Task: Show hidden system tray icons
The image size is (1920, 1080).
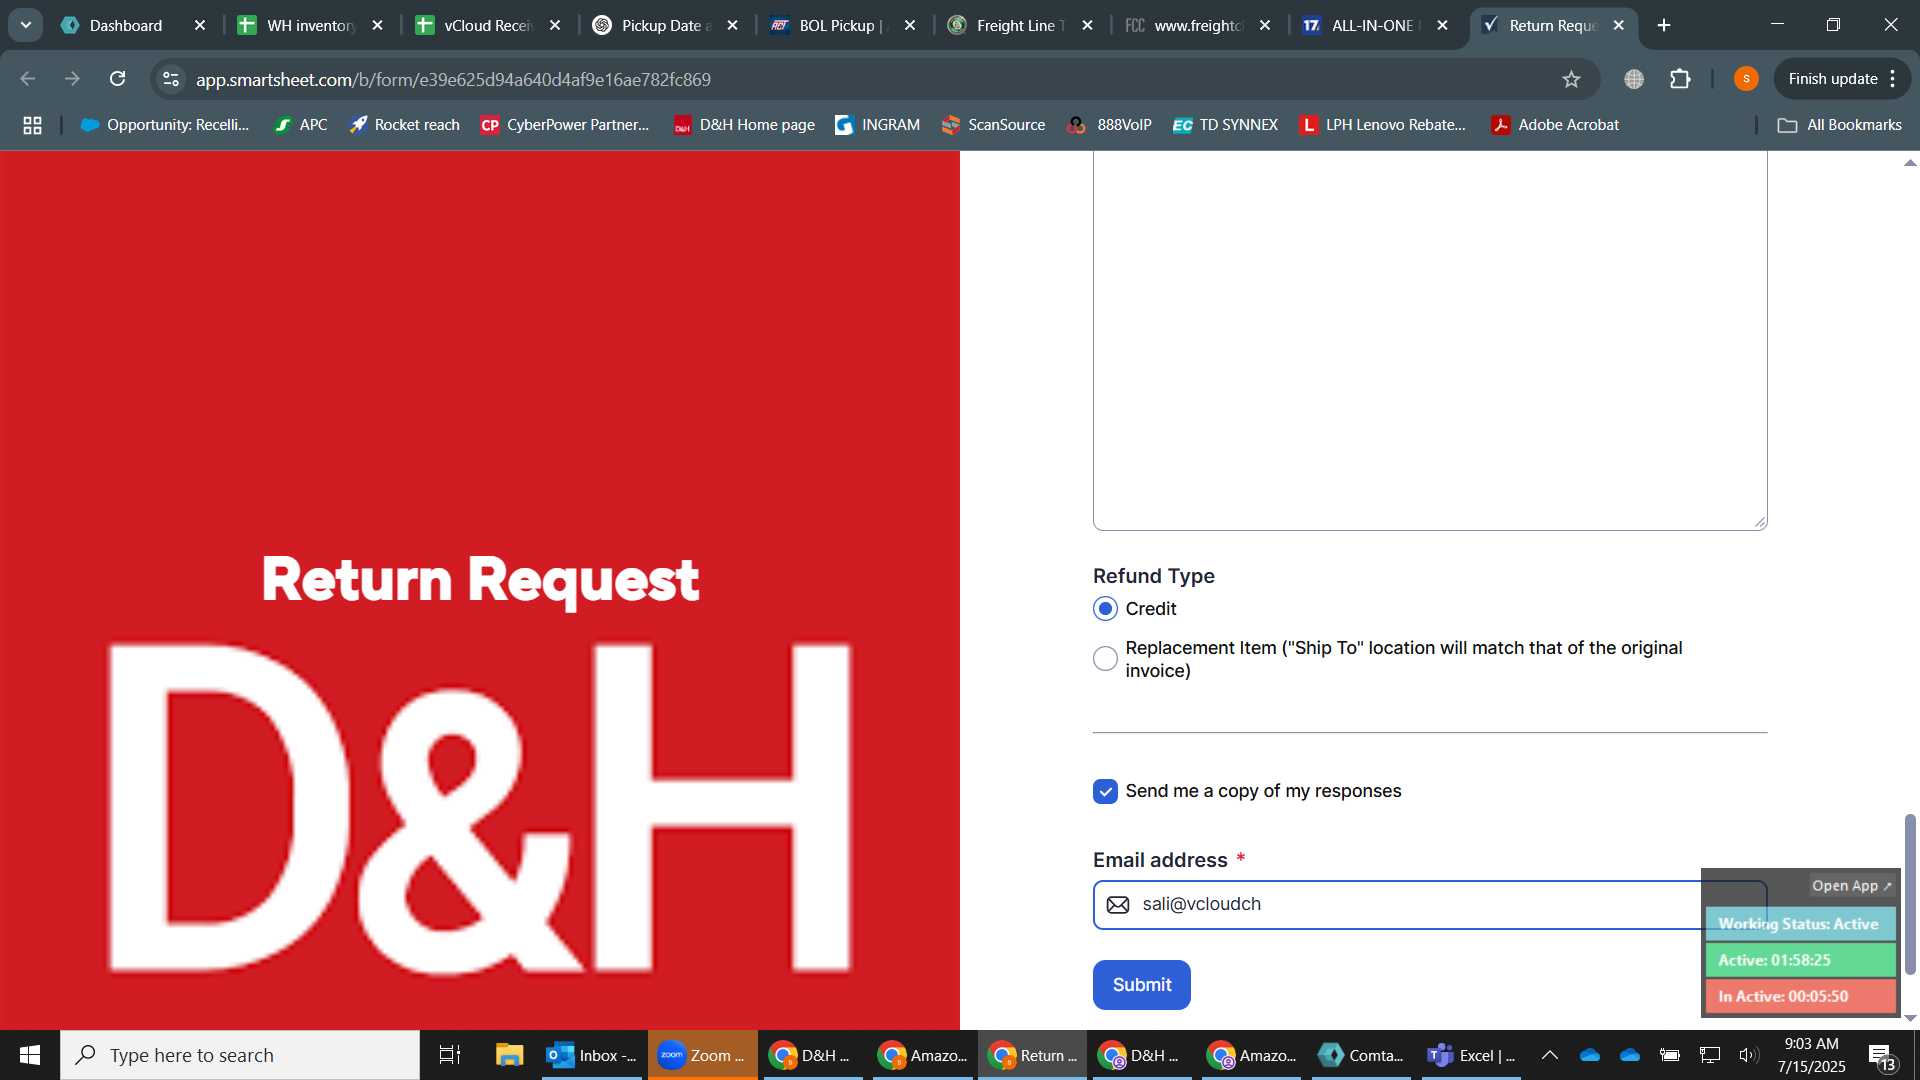Action: tap(1549, 1055)
